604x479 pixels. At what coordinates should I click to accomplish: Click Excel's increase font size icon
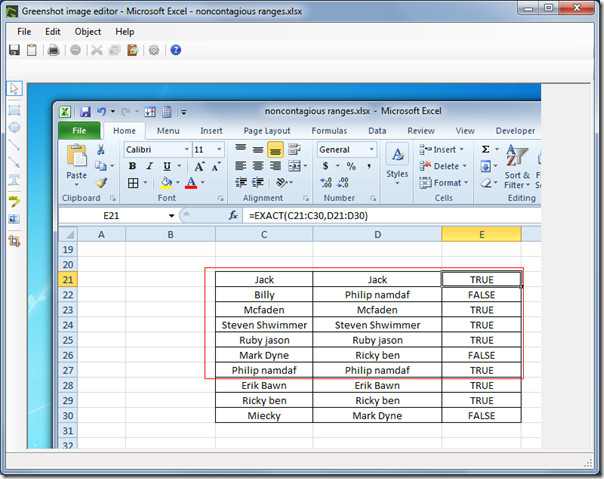(x=199, y=166)
